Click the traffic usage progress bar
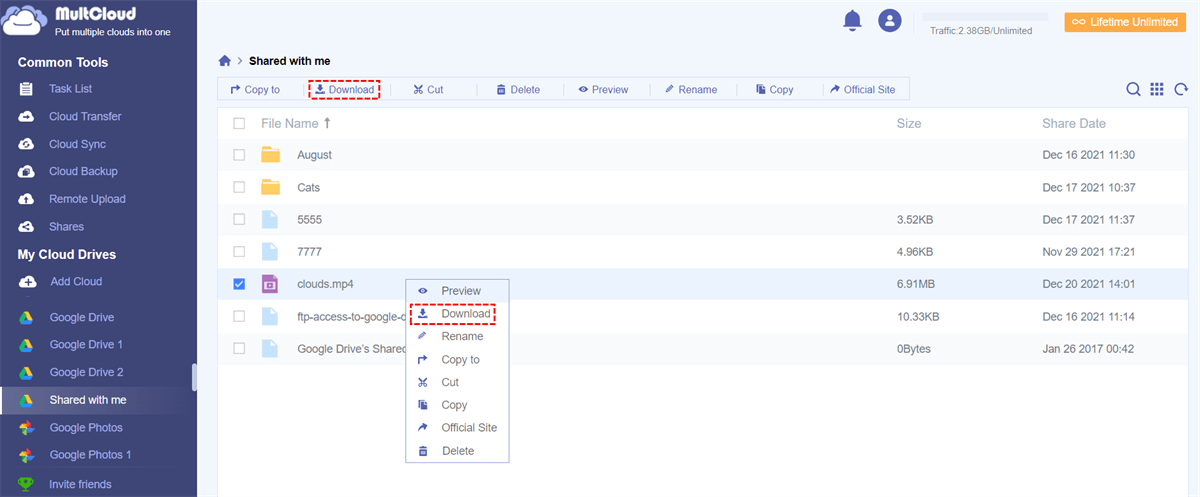Image resolution: width=1200 pixels, height=497 pixels. [x=984, y=17]
